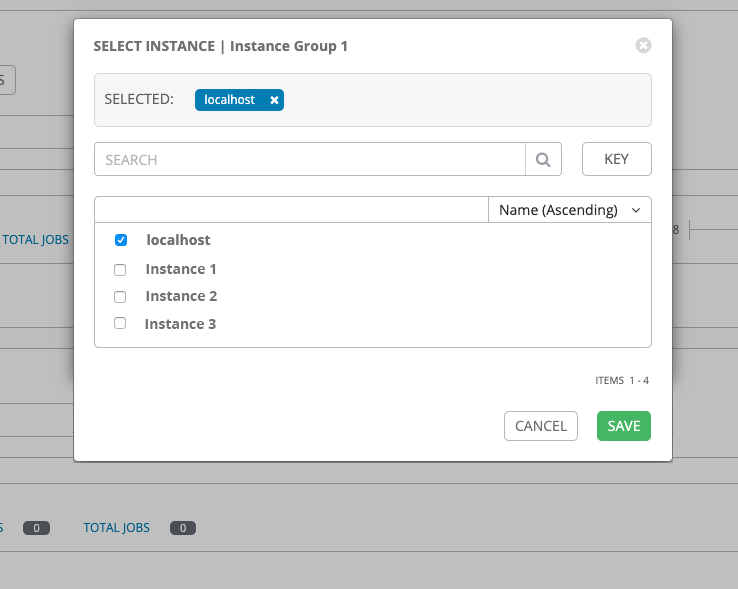The width and height of the screenshot is (738, 589).
Task: Select the localhost row name
Action: (178, 240)
